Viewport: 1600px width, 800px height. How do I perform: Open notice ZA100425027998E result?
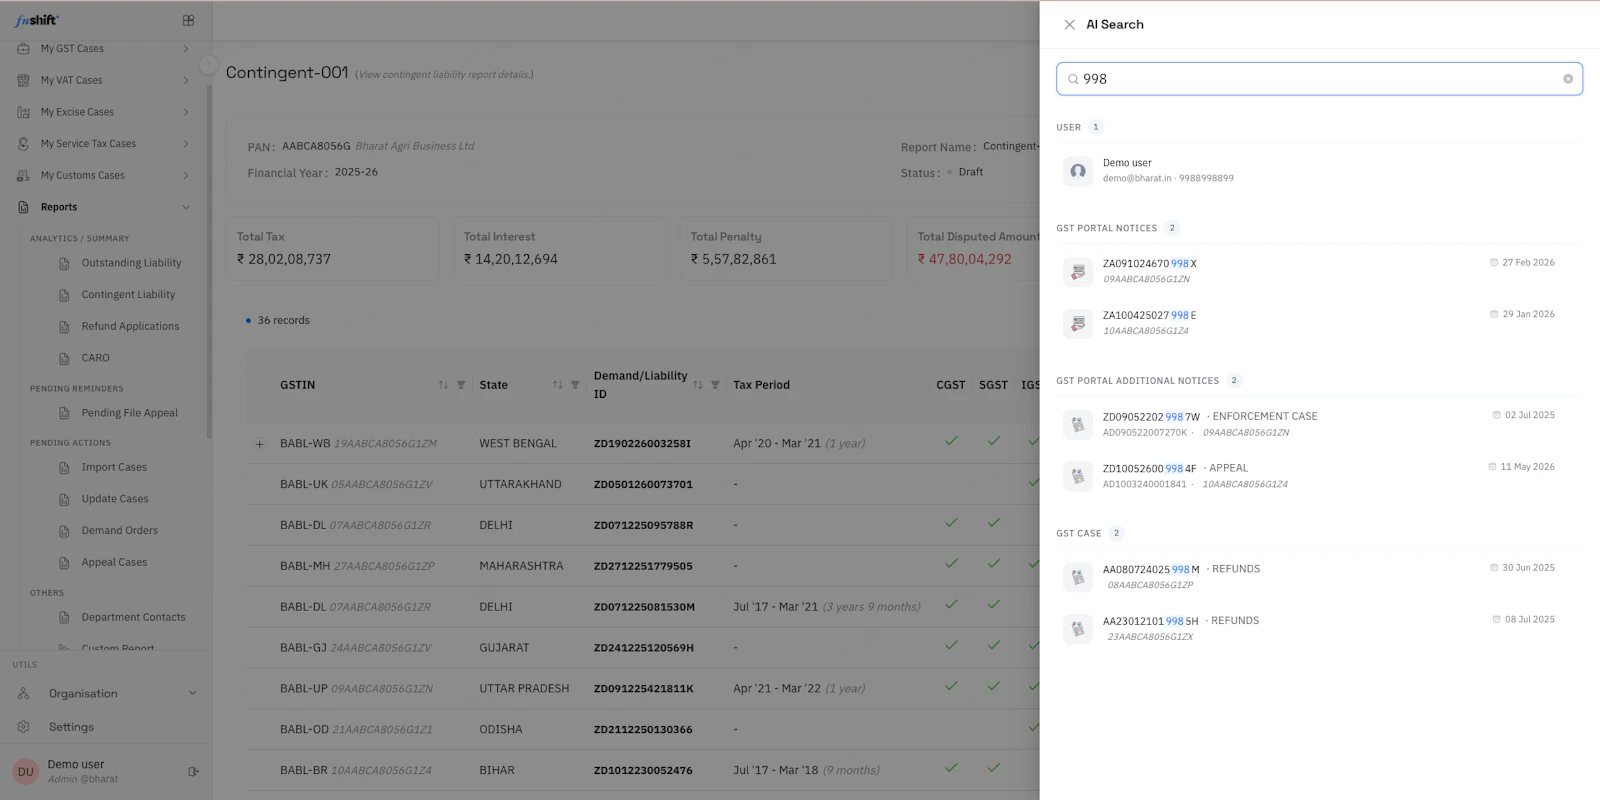[1319, 322]
